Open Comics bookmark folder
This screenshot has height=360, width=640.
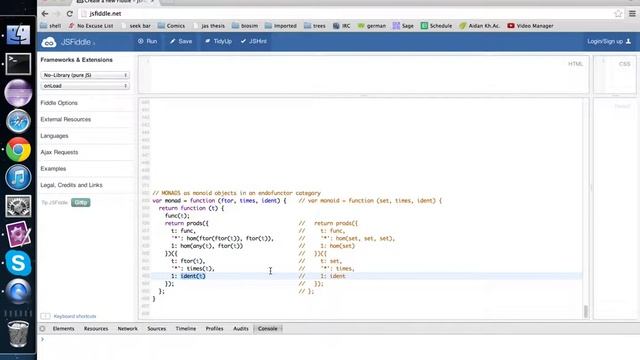[x=171, y=26]
